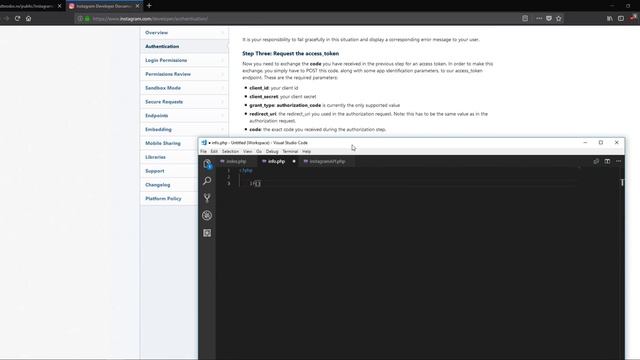This screenshot has height=360, width=640.
Task: Open Secure Requests in docs sidebar
Action: point(164,102)
